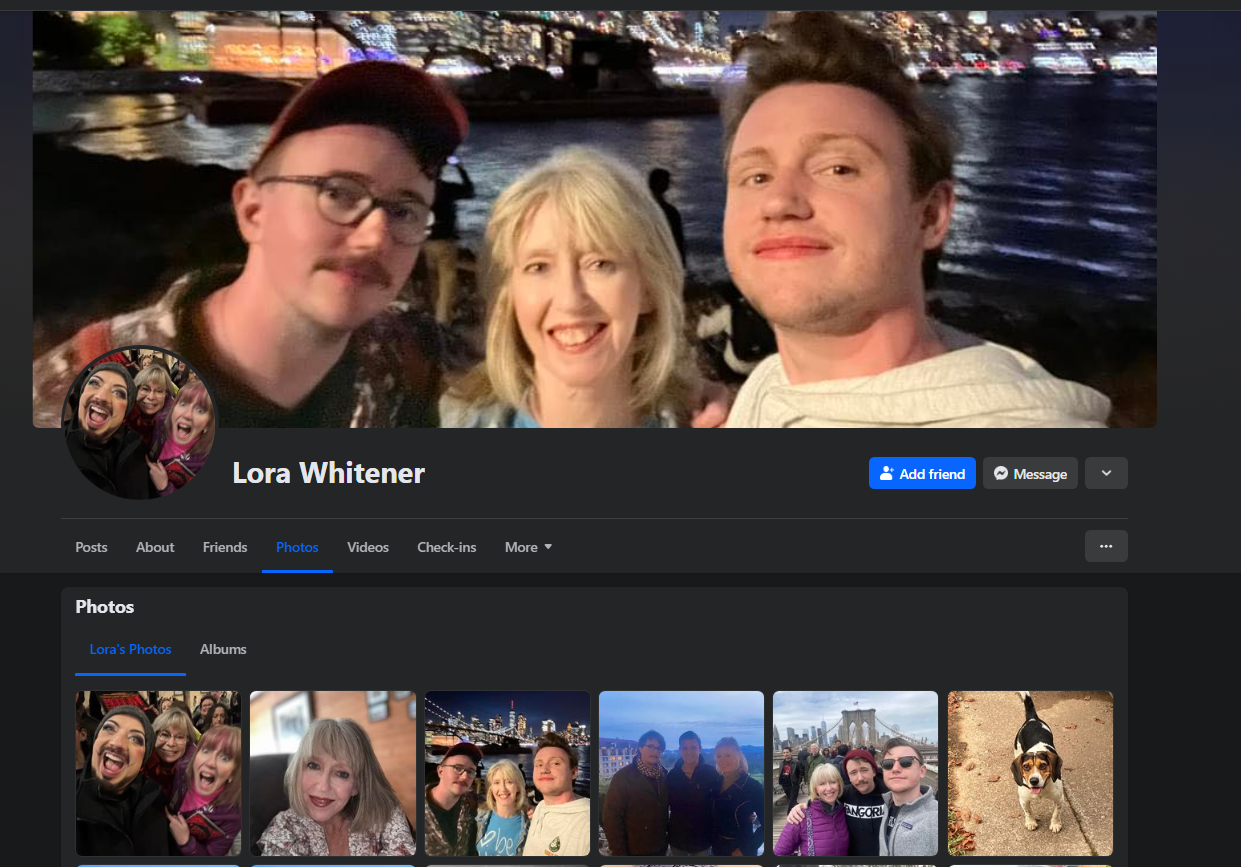The width and height of the screenshot is (1241, 867).
Task: Open the three-dots profile options menu
Action: pos(1106,546)
